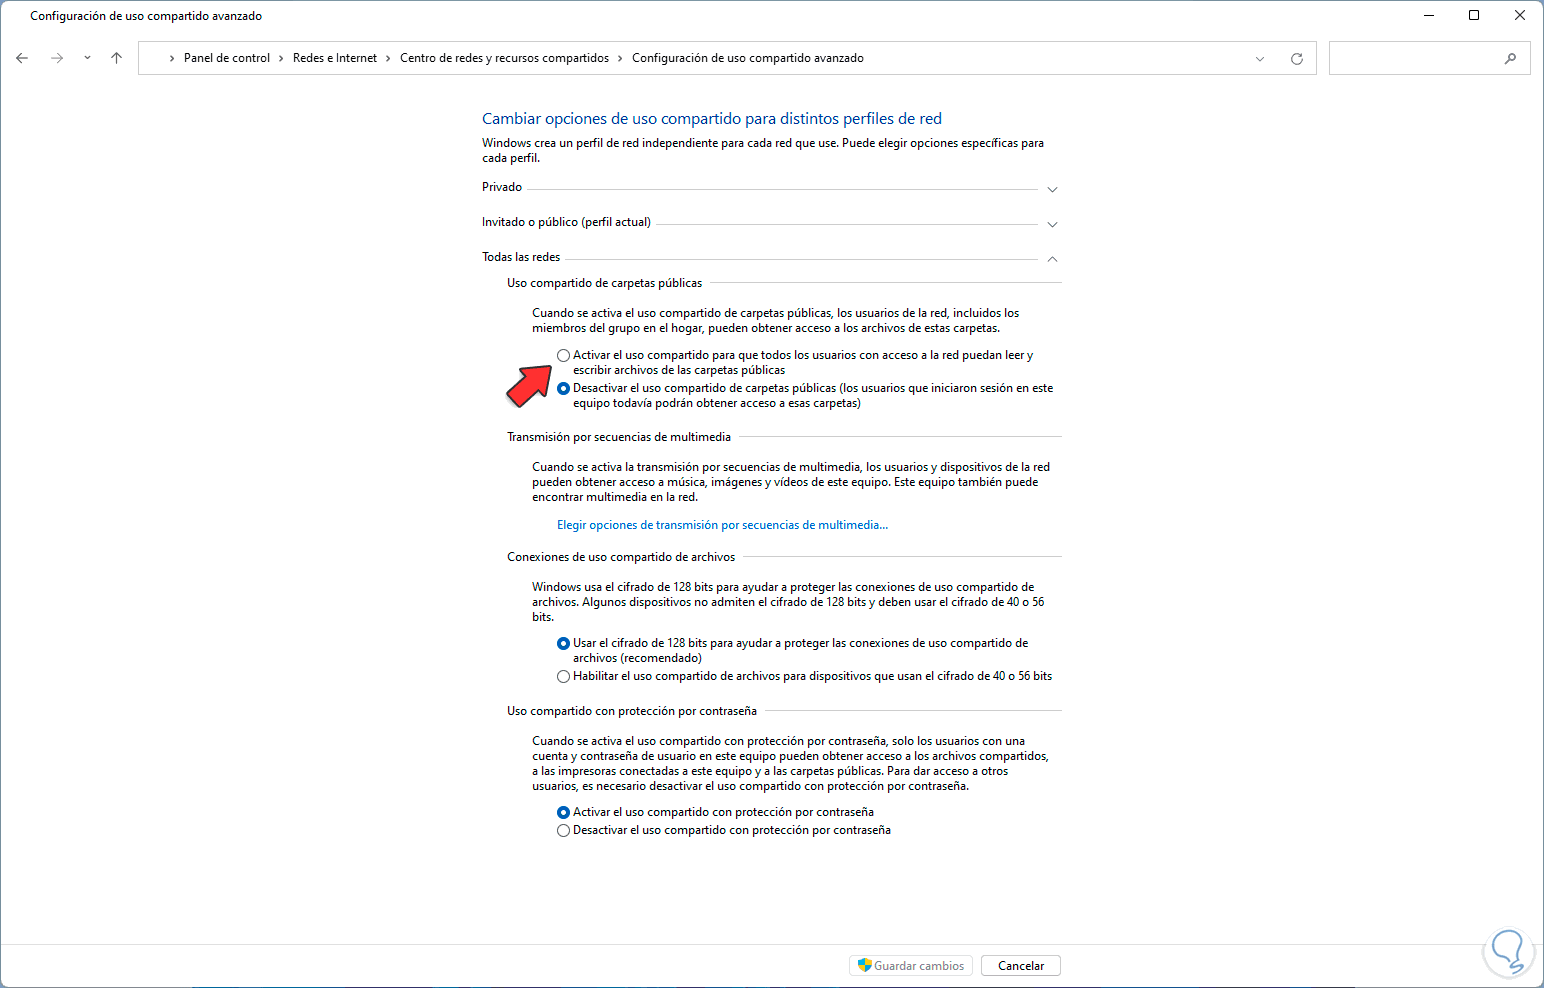
Task: Click the Guardar cambios button
Action: point(911,965)
